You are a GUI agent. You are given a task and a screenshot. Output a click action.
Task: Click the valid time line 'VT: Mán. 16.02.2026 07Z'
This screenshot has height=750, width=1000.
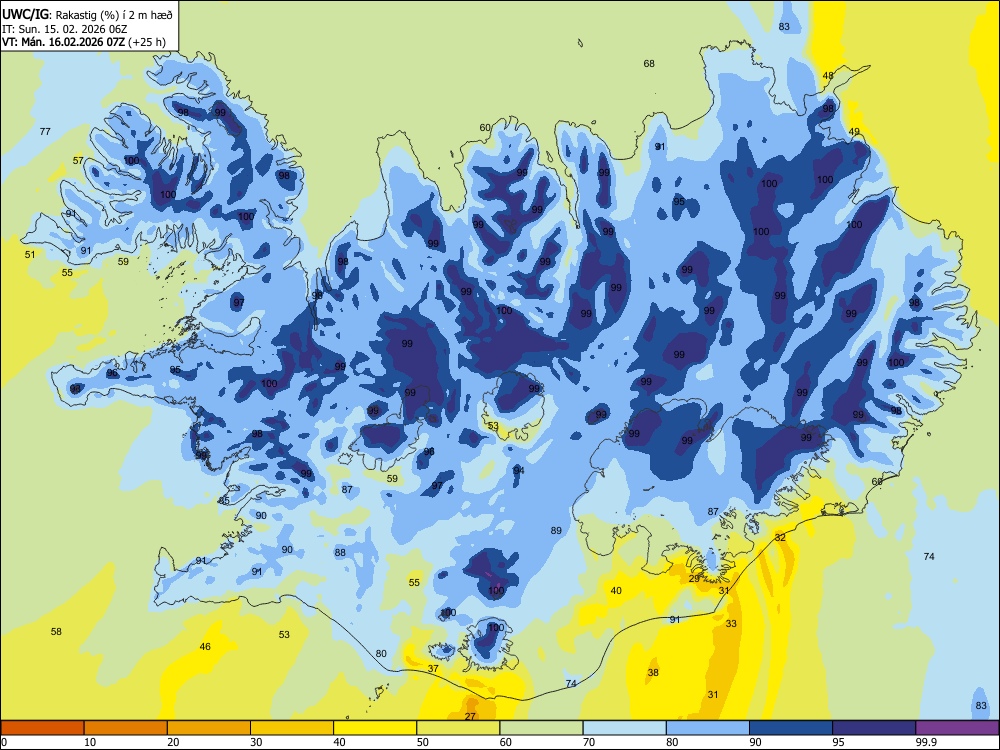point(65,42)
